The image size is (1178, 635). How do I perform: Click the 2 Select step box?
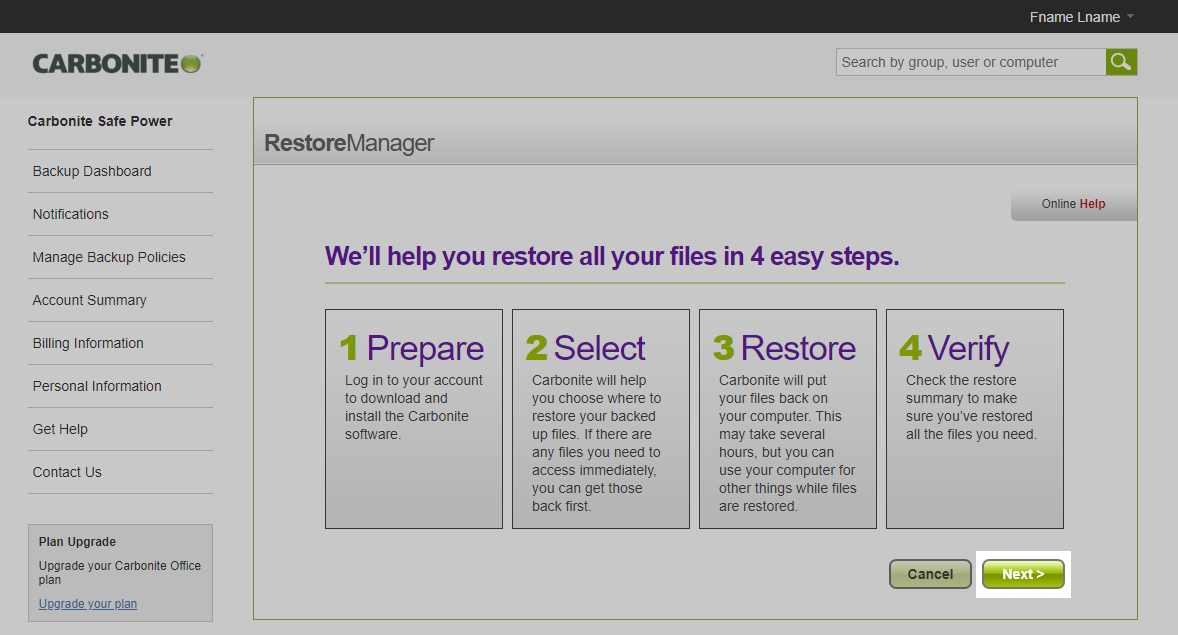pyautogui.click(x=600, y=418)
